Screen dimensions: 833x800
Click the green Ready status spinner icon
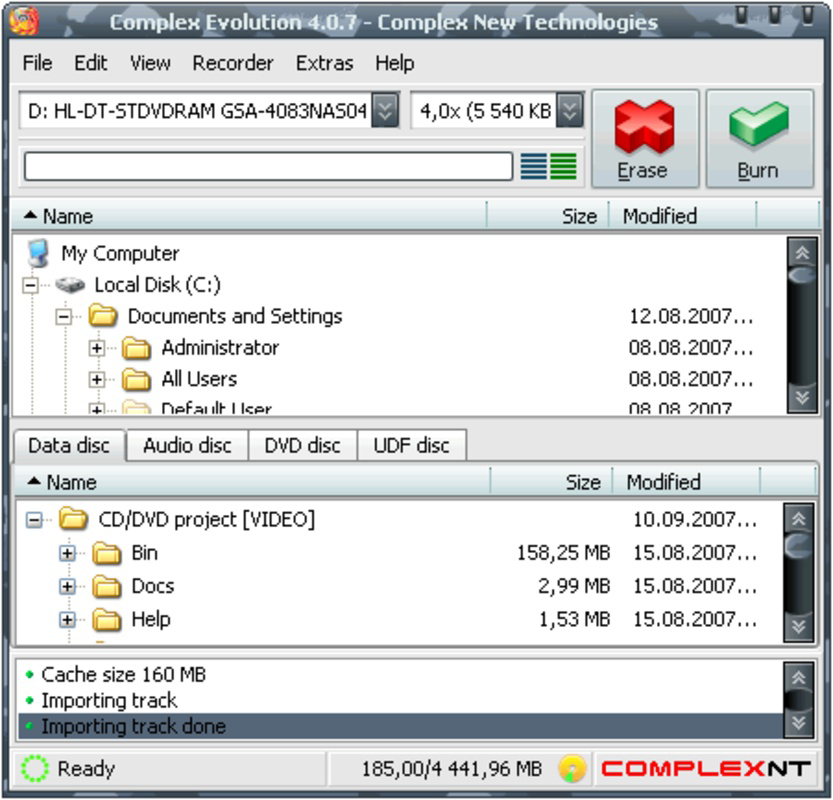(x=35, y=769)
